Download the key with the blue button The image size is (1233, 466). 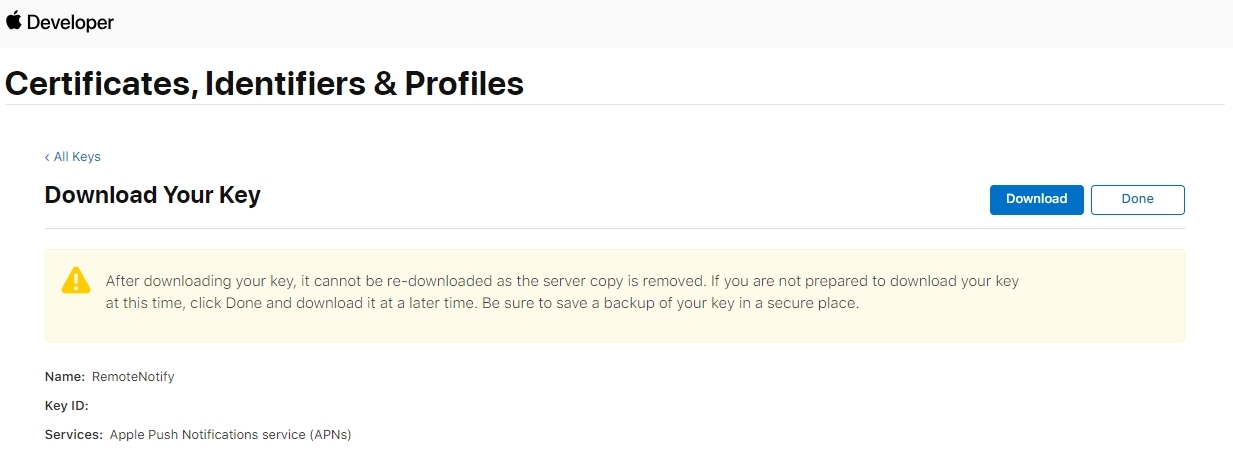[x=1036, y=199]
